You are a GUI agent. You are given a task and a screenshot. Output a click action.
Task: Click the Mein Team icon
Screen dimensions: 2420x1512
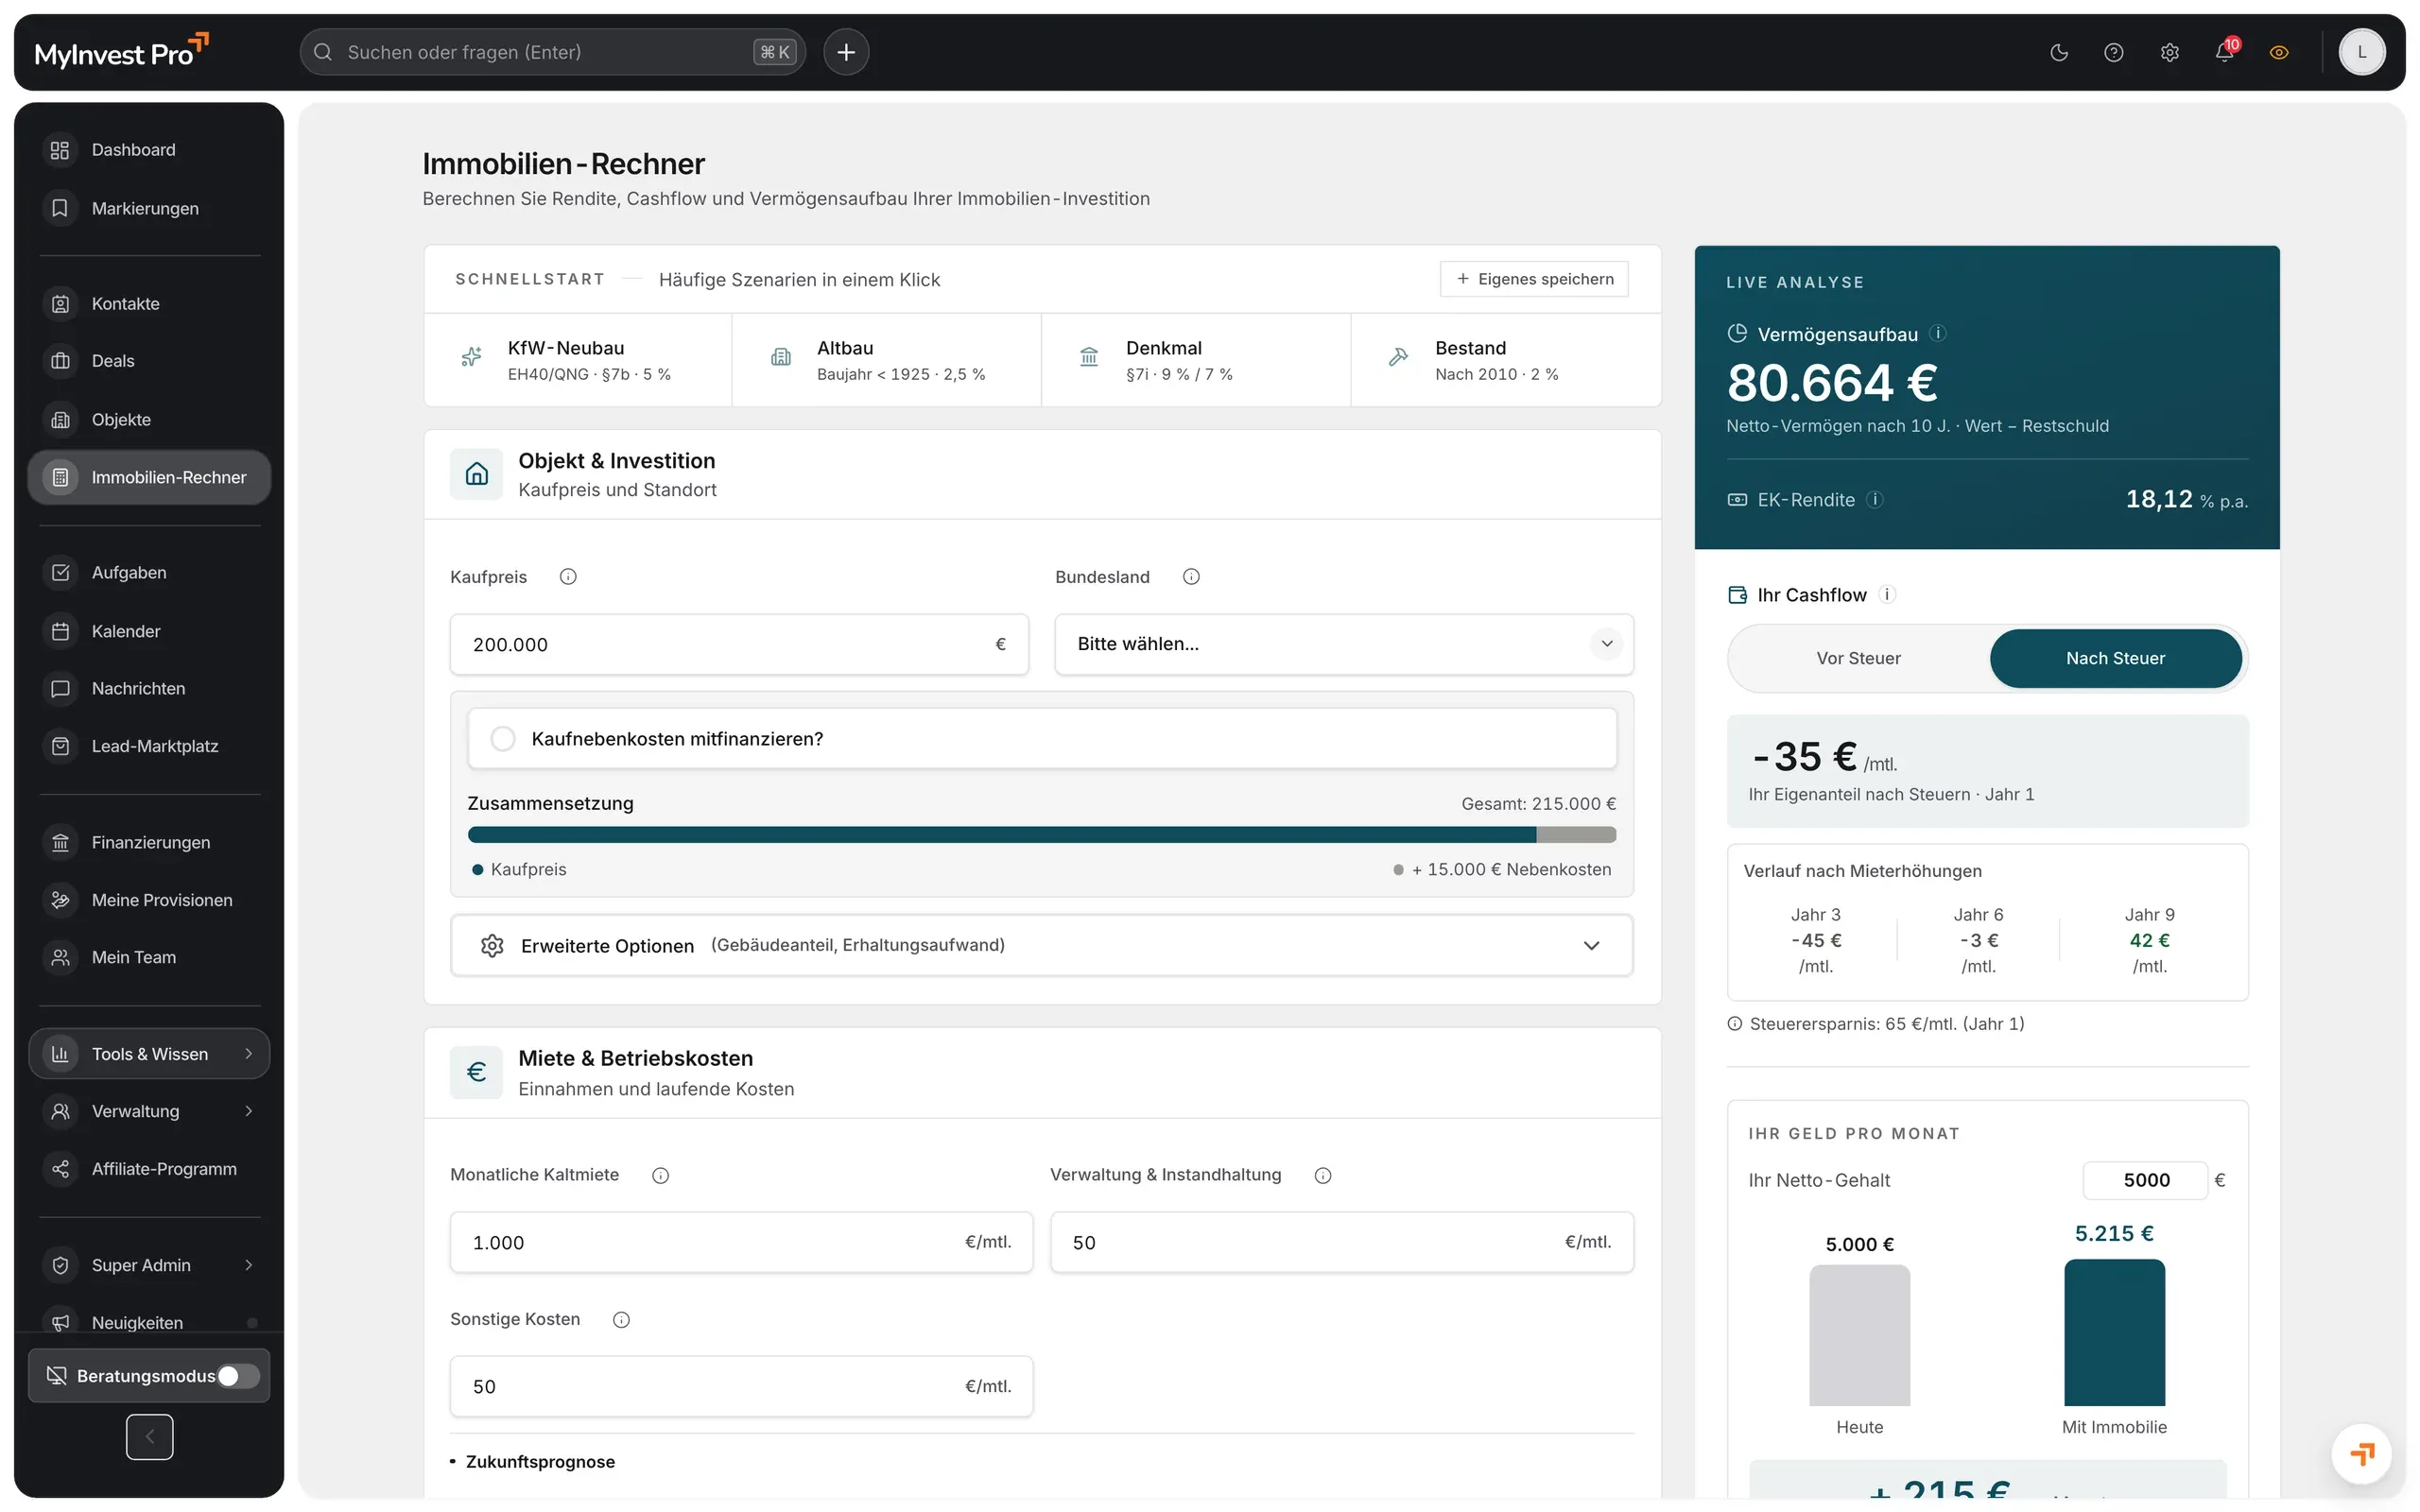point(60,957)
